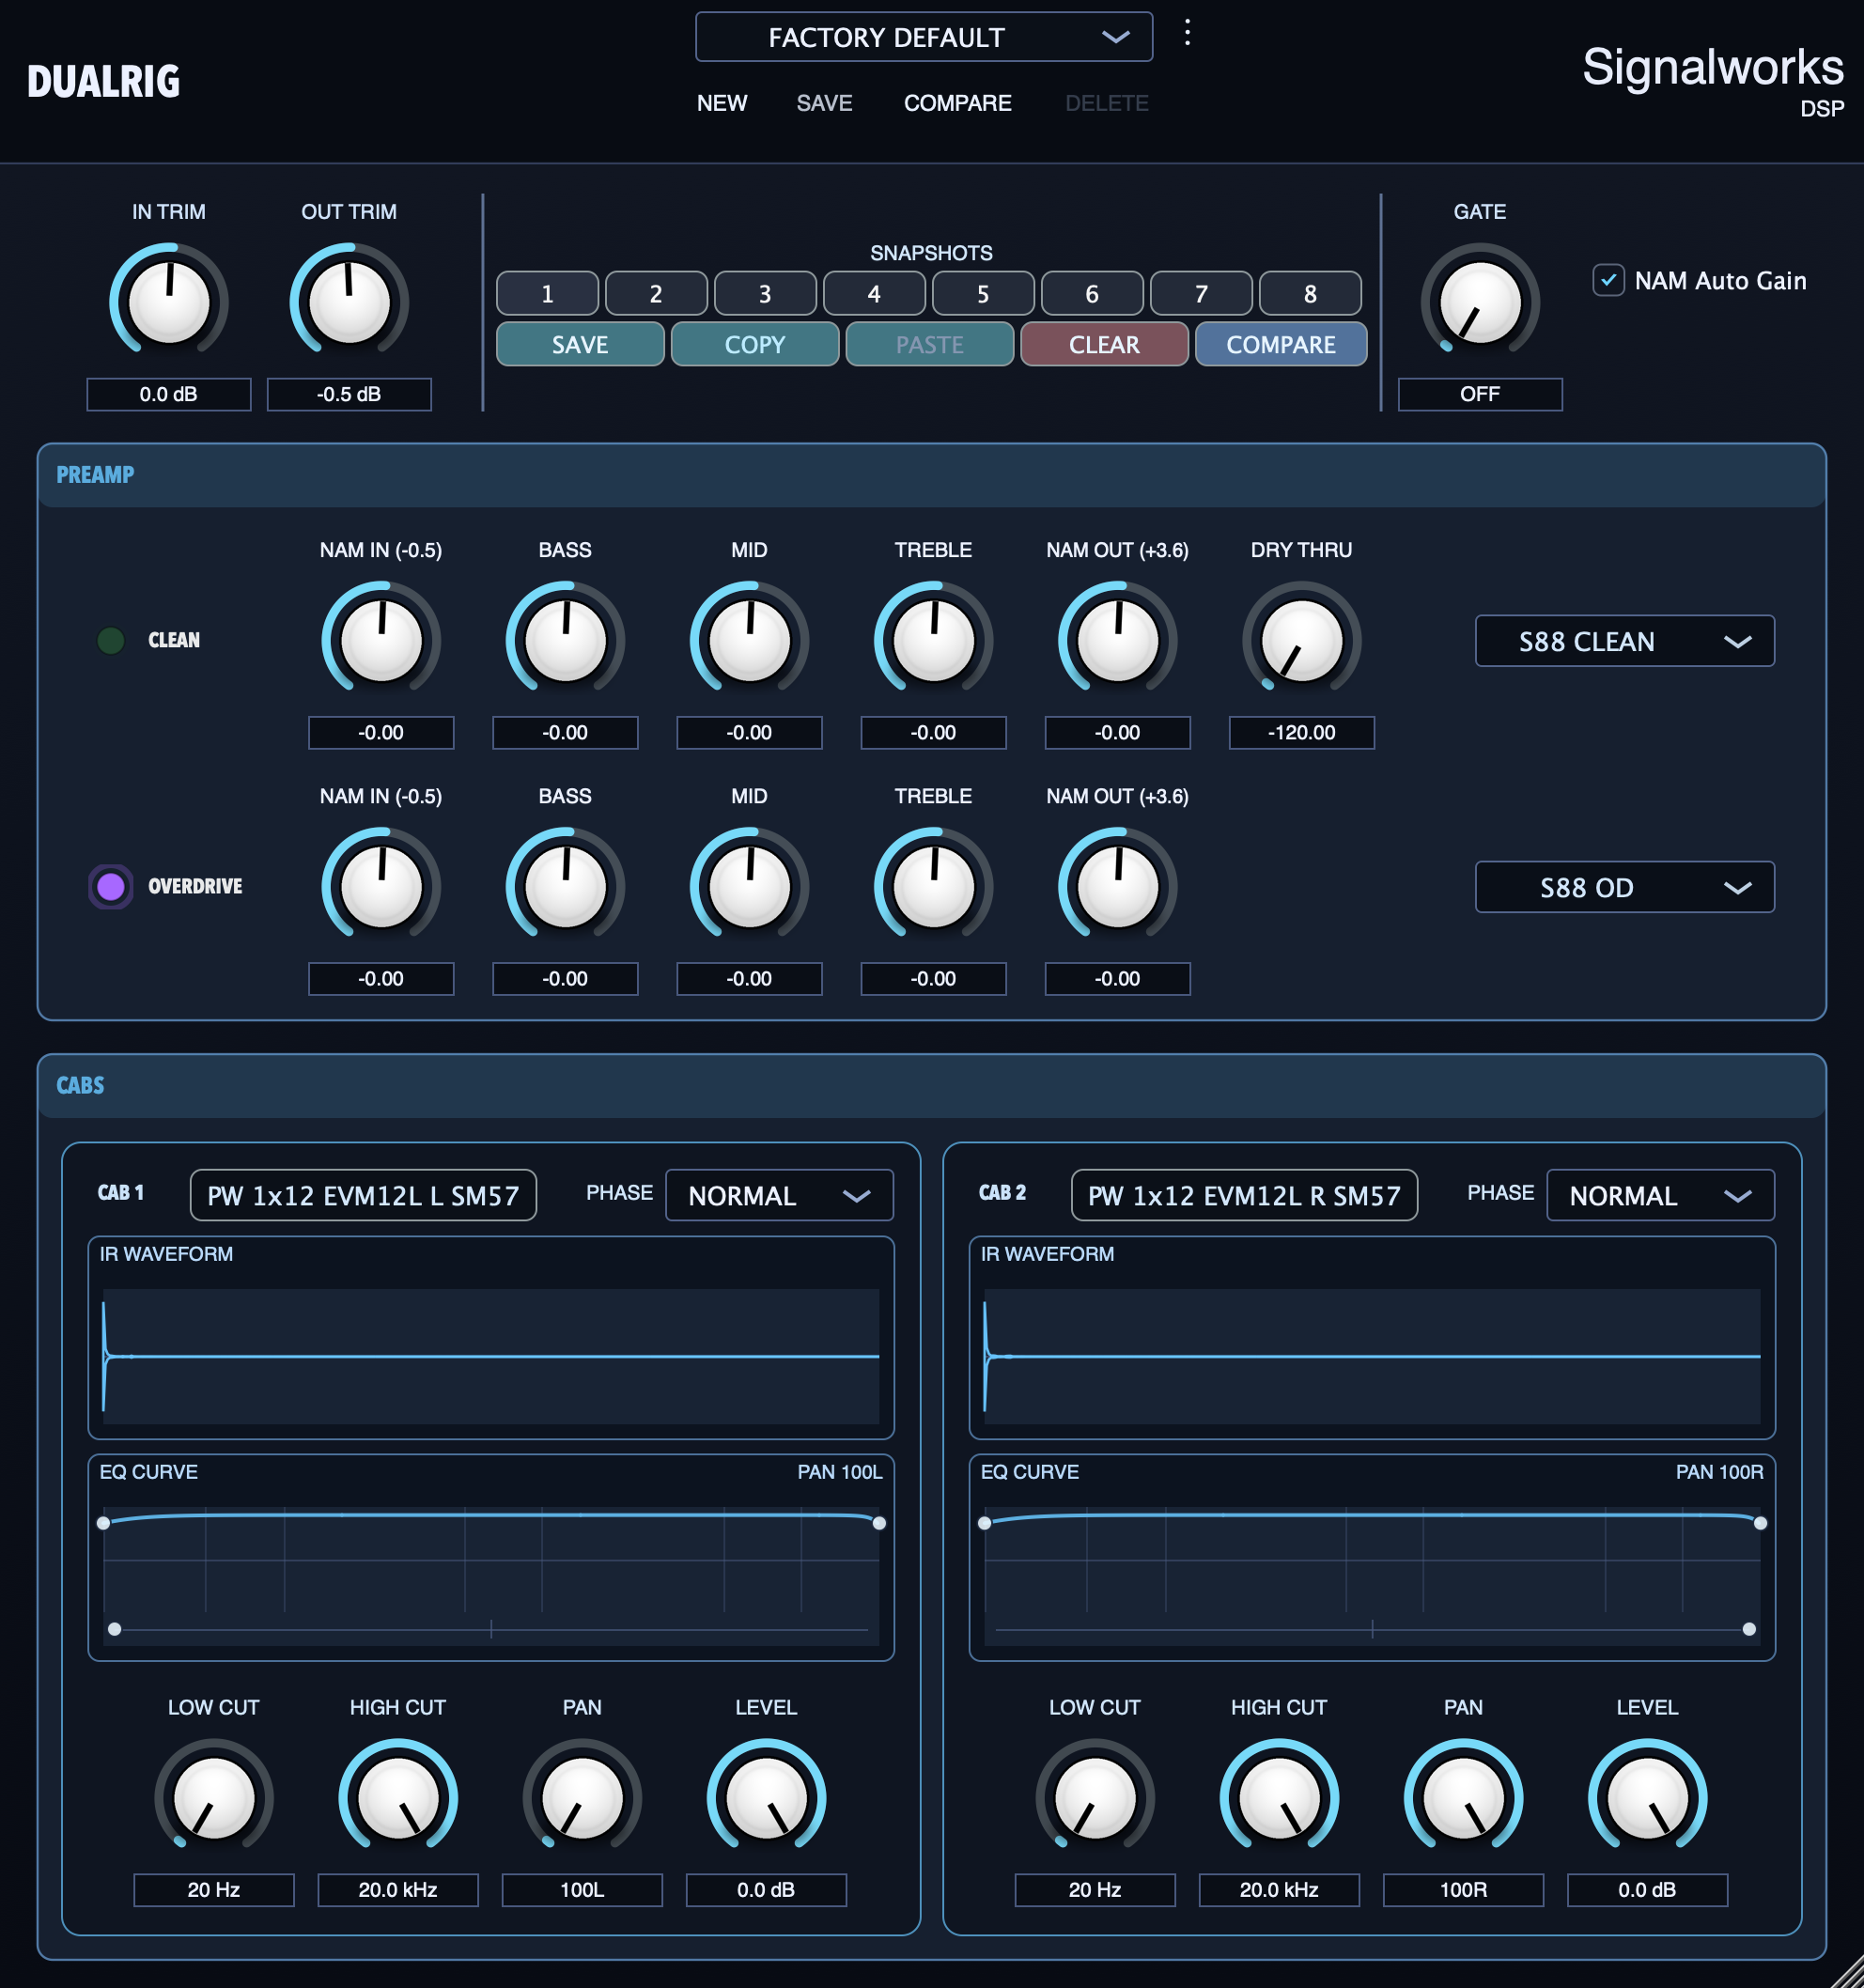Viewport: 1864px width, 1988px height.
Task: Click SAVE in the preset menu row
Action: tap(824, 103)
